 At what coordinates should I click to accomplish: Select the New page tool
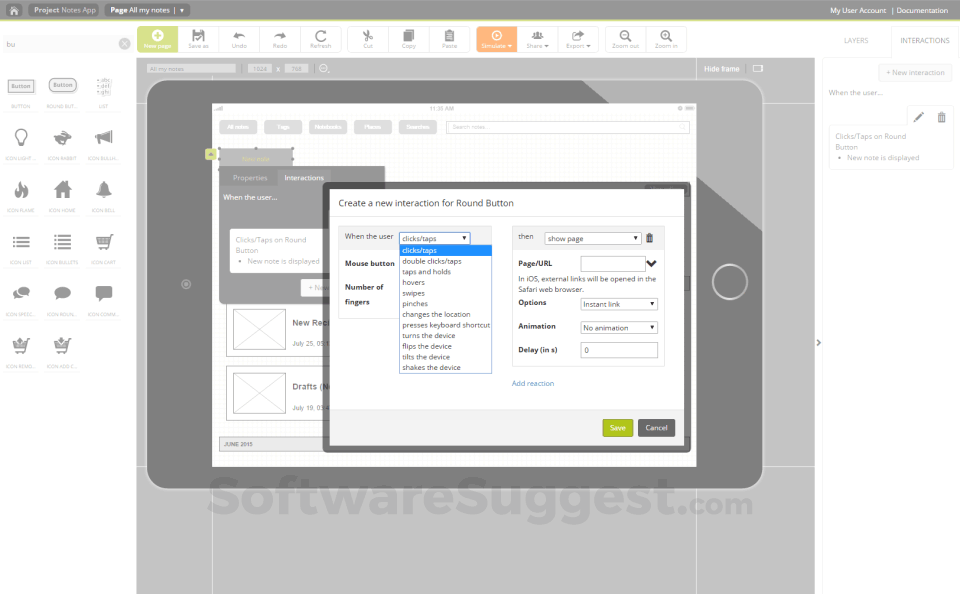pos(157,40)
